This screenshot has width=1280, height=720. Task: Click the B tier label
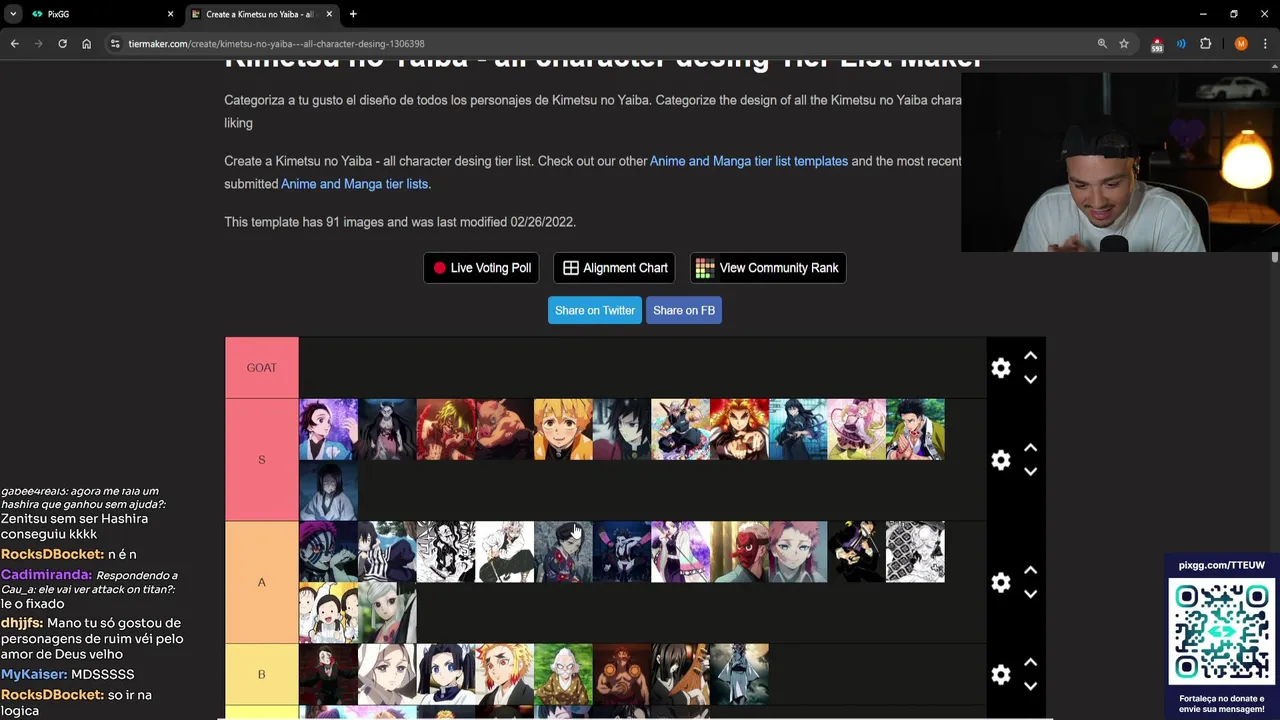click(x=262, y=674)
